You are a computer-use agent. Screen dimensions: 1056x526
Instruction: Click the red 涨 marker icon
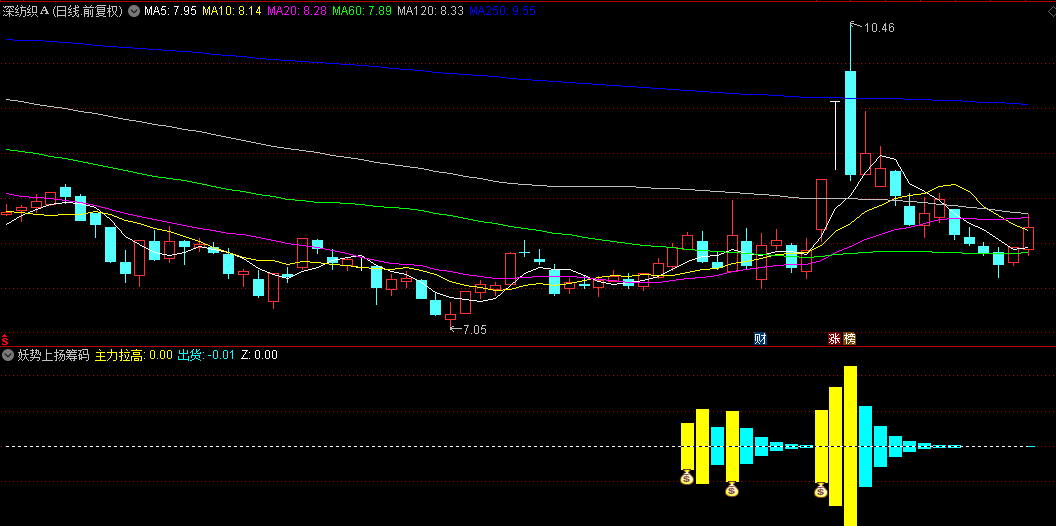[835, 339]
